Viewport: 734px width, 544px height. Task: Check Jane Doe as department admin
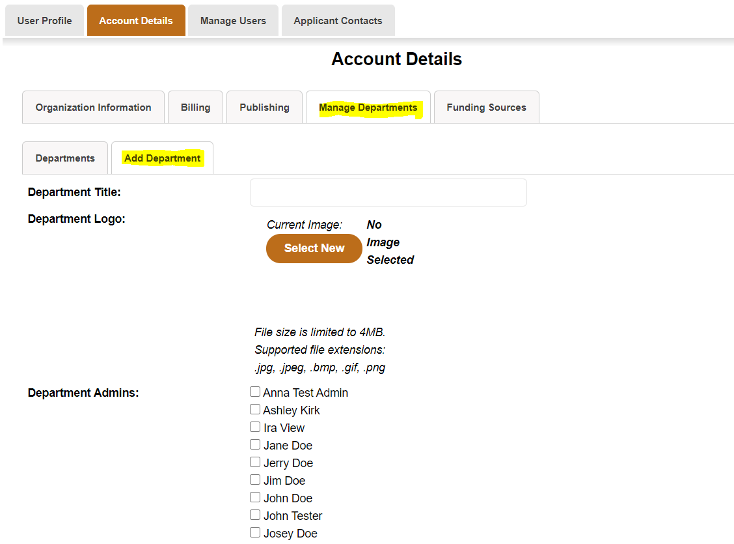click(x=255, y=444)
